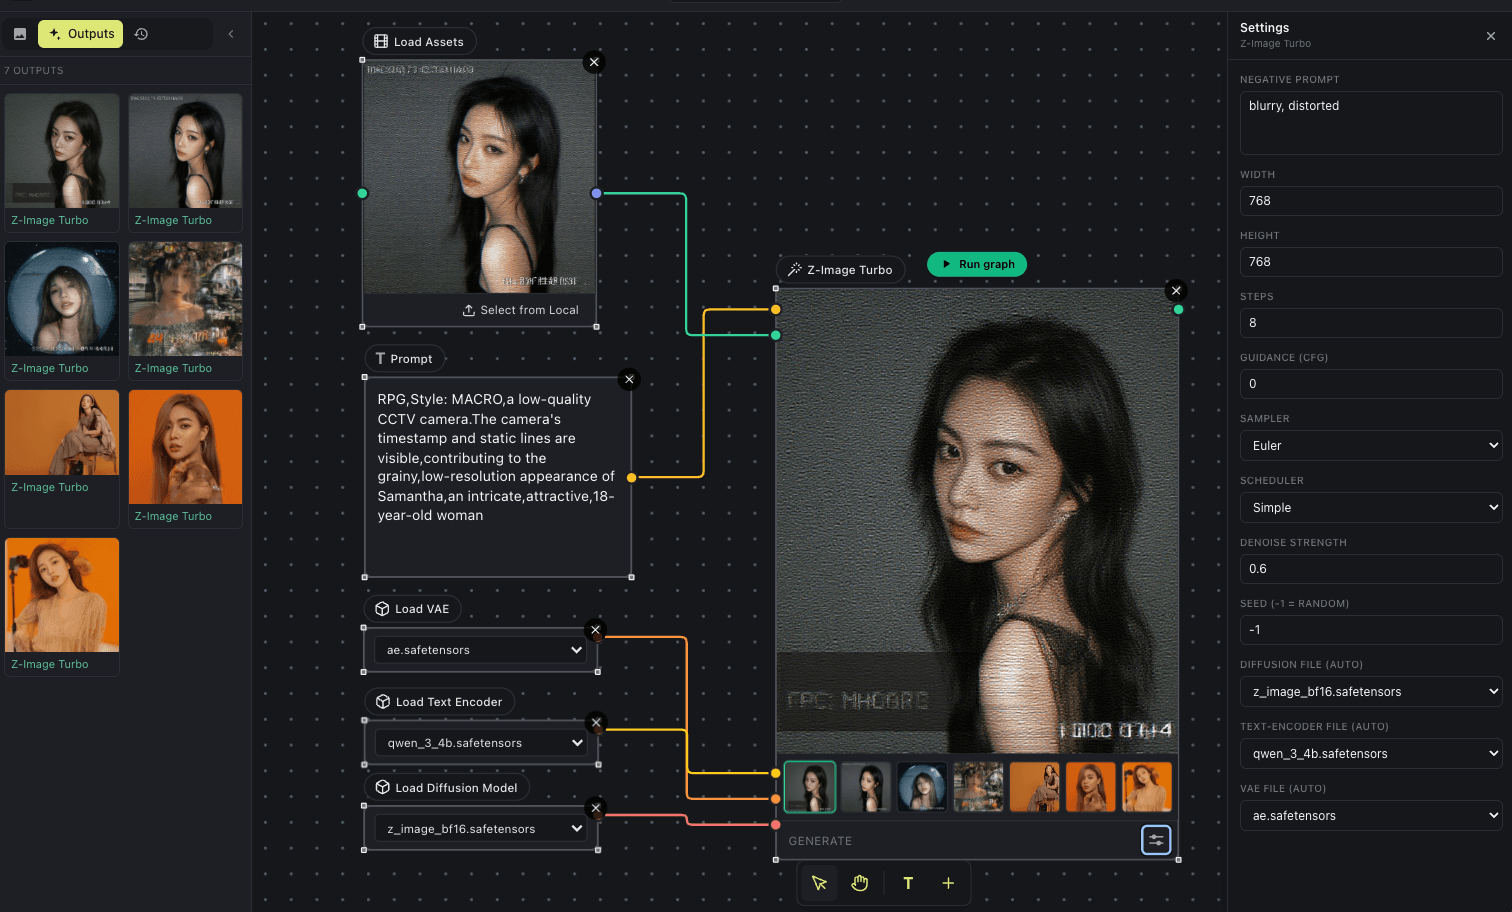This screenshot has height=912, width=1512.
Task: Open first output thumbnail in sidebar
Action: 62,151
